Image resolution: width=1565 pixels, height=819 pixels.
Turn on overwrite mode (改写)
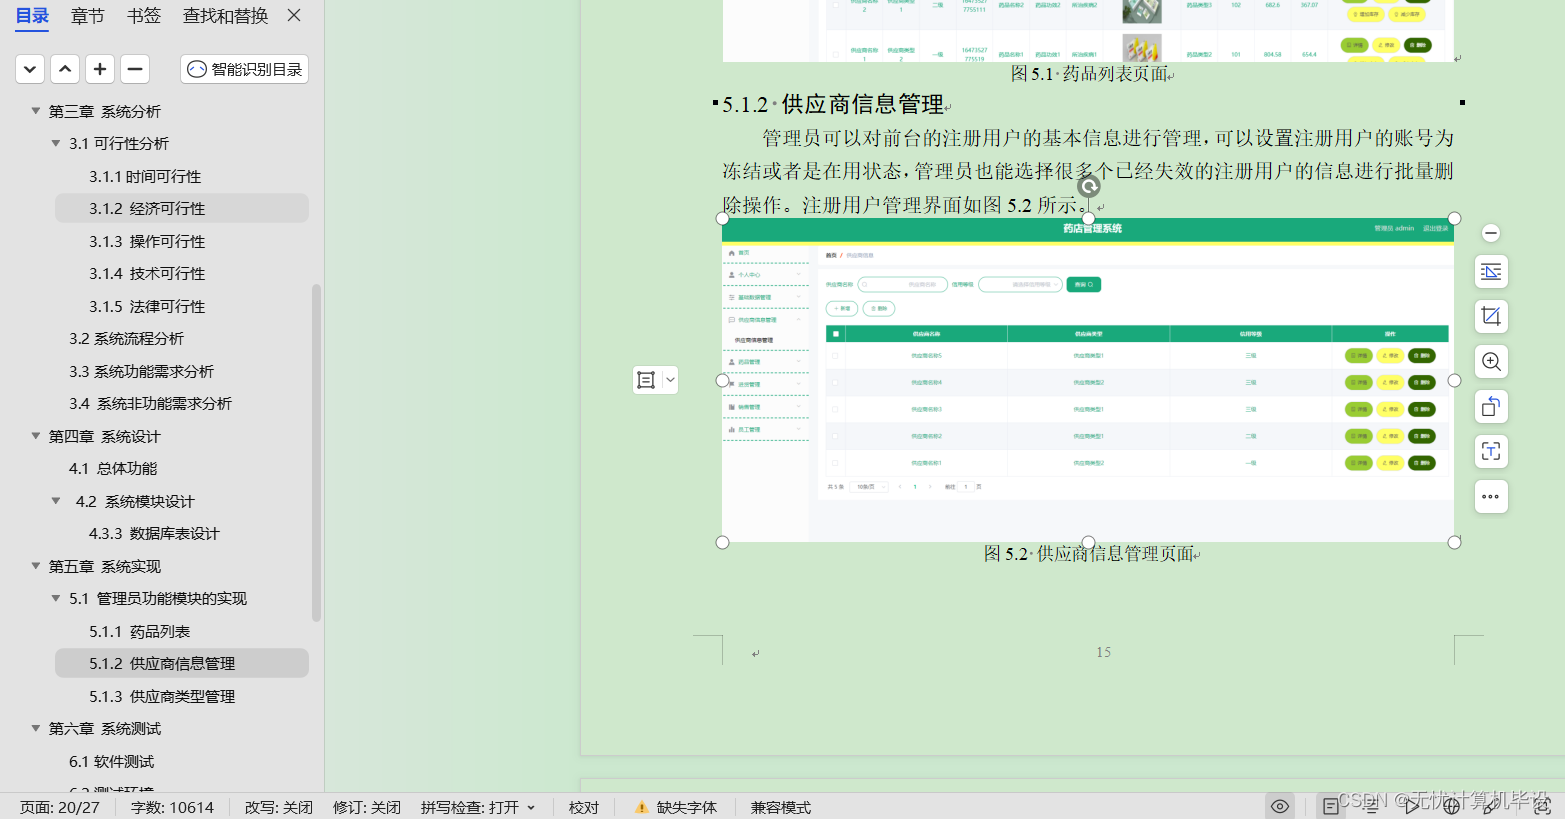[x=277, y=807]
